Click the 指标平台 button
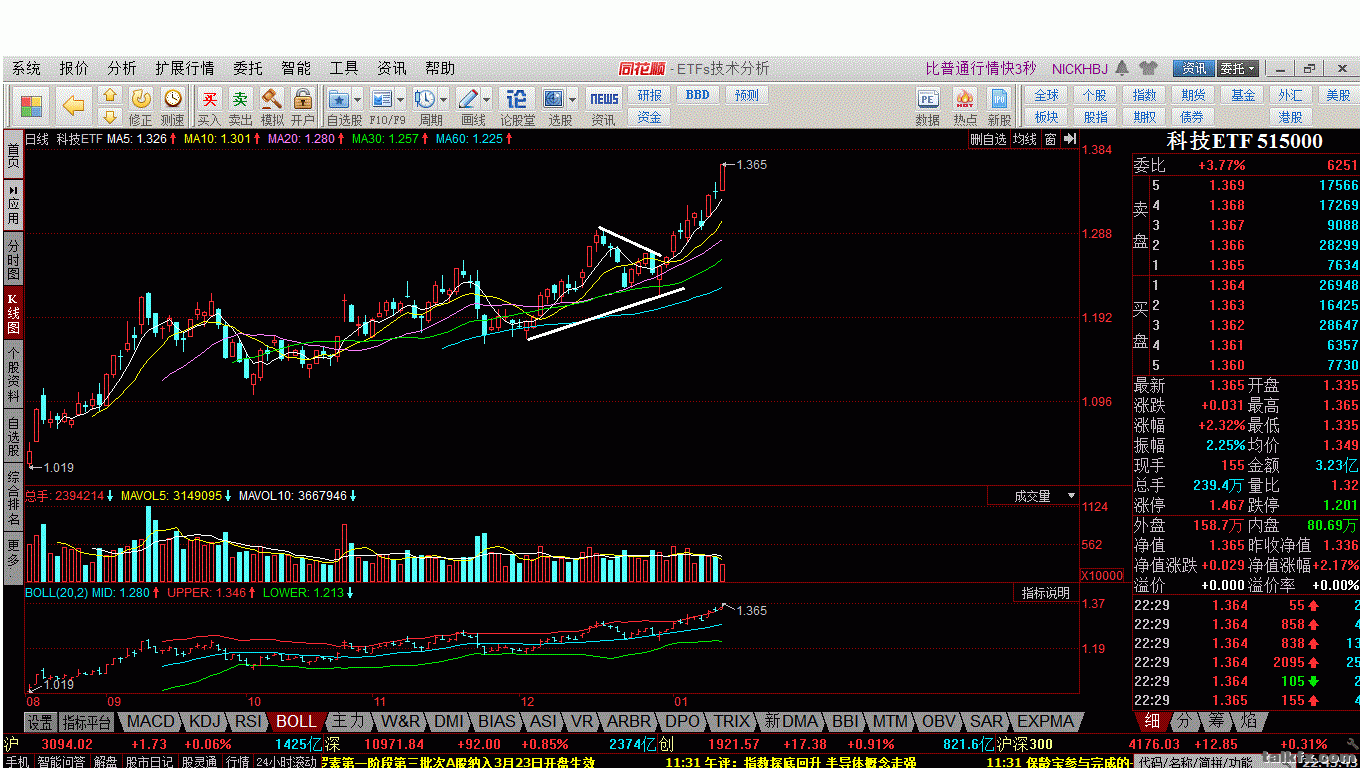The width and height of the screenshot is (1360, 768). pos(87,722)
